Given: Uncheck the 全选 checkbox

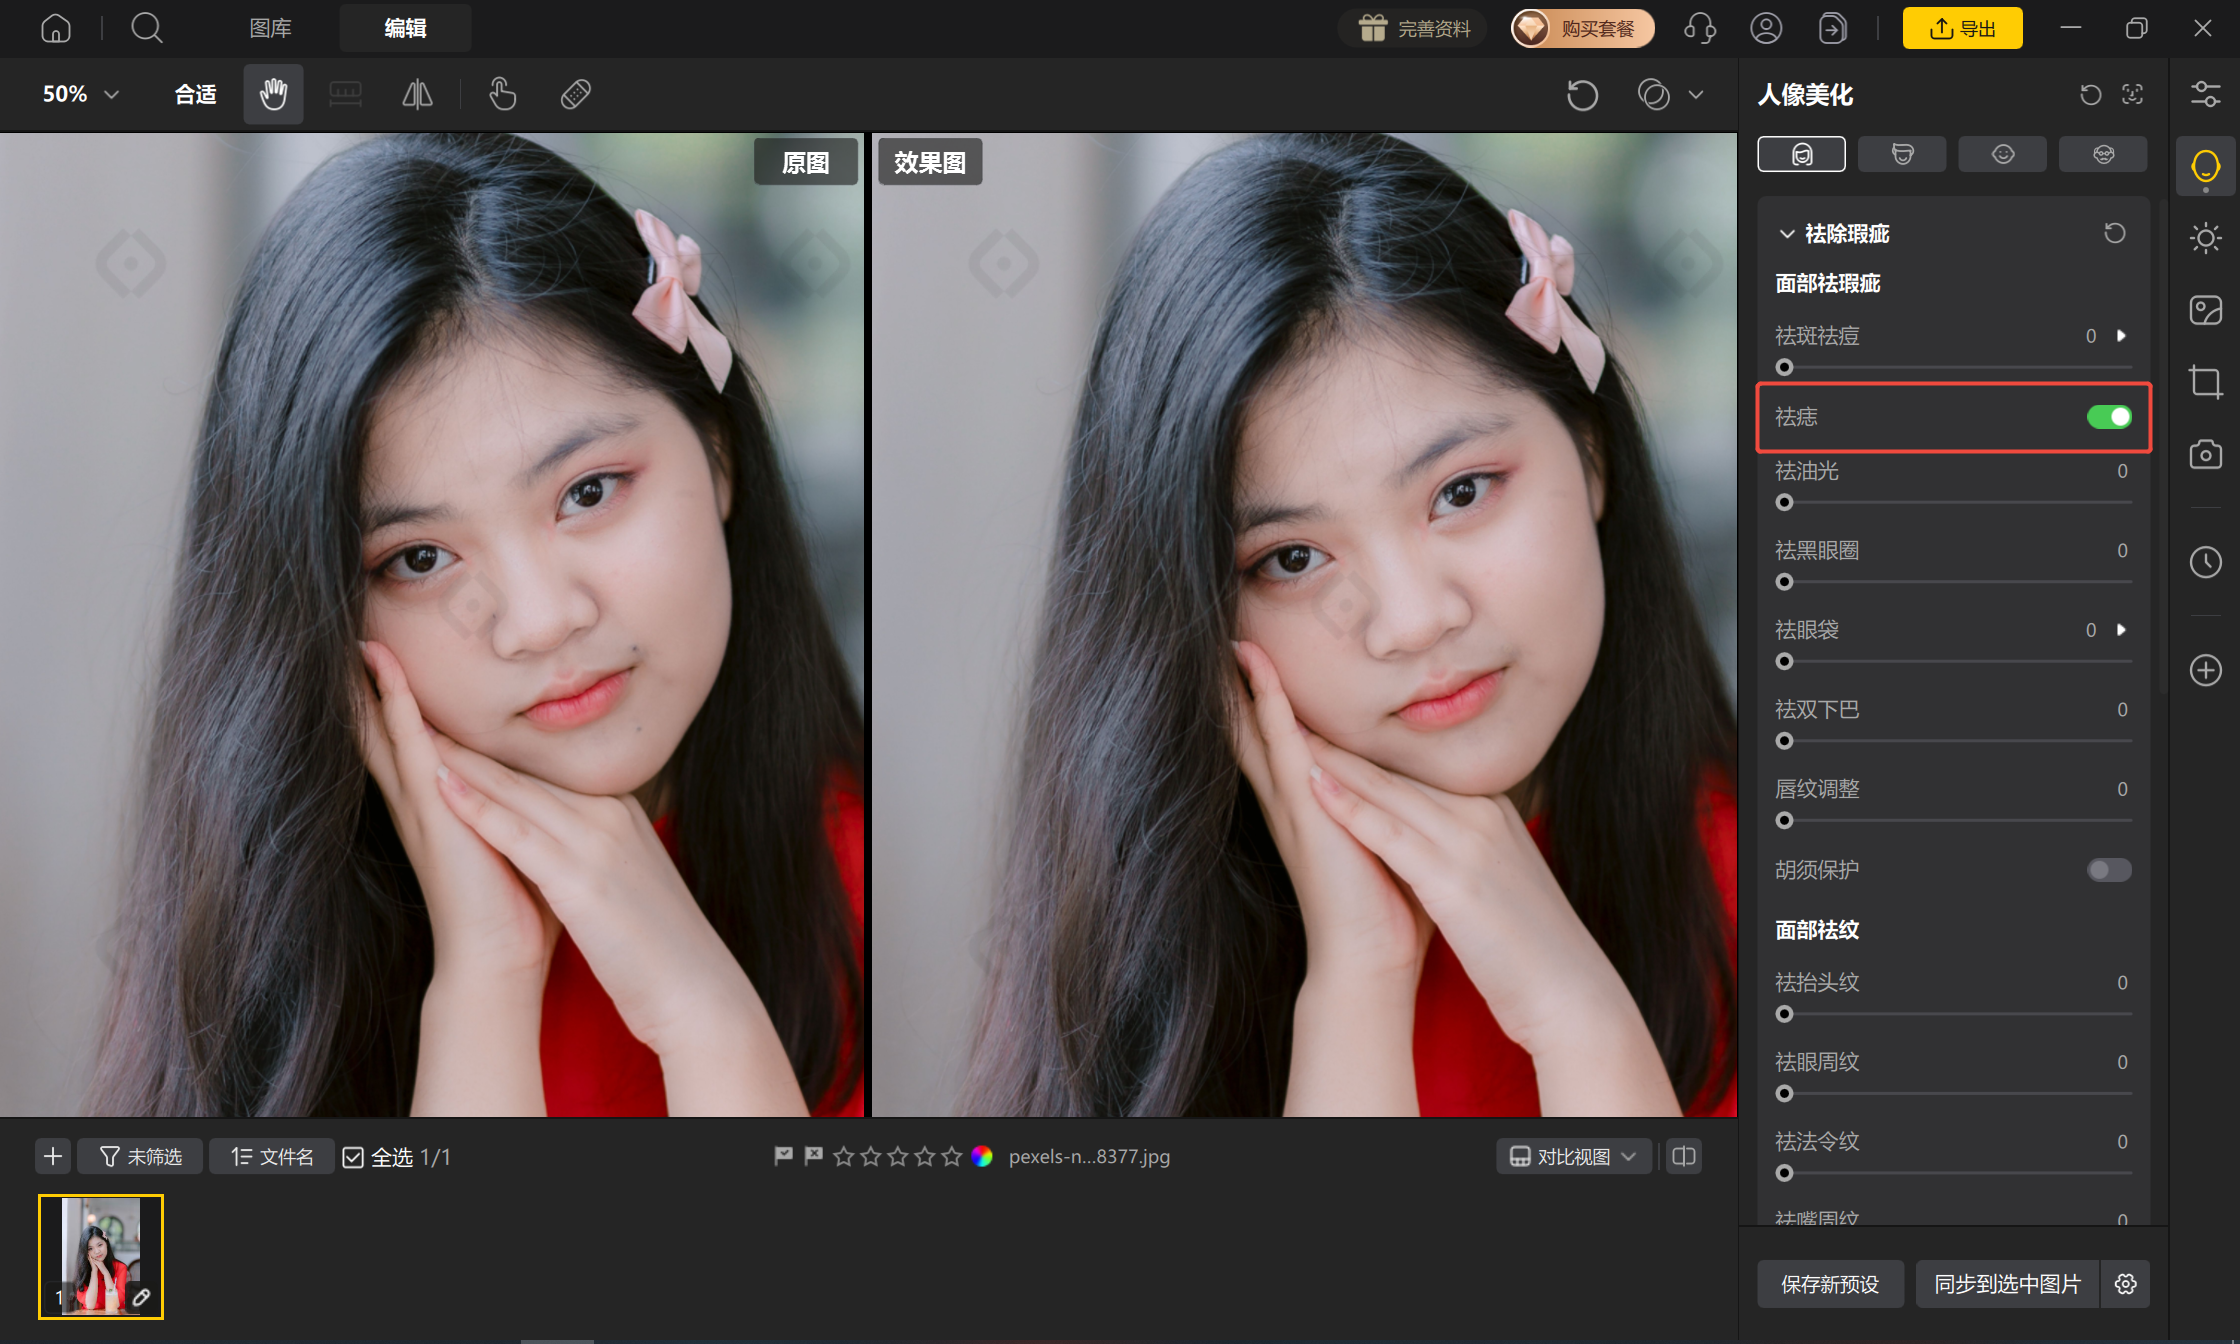Looking at the screenshot, I should (x=353, y=1157).
